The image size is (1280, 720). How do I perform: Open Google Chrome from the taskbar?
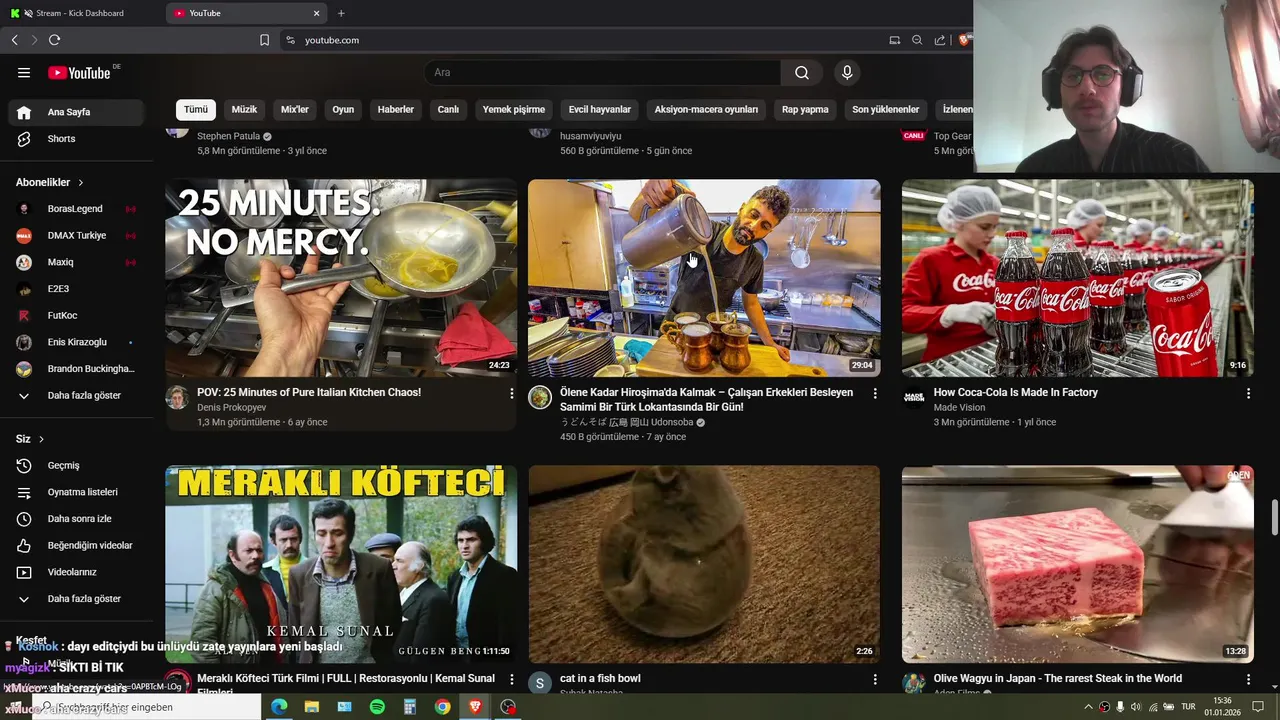tap(442, 707)
